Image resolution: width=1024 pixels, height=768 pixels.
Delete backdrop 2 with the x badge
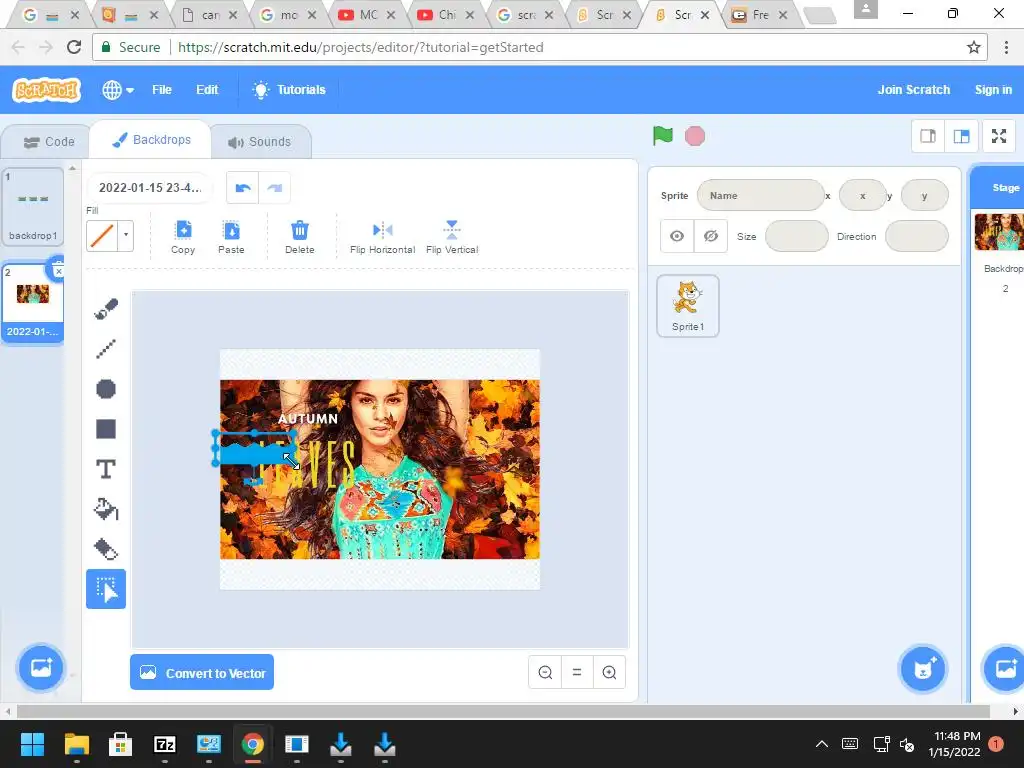58,270
